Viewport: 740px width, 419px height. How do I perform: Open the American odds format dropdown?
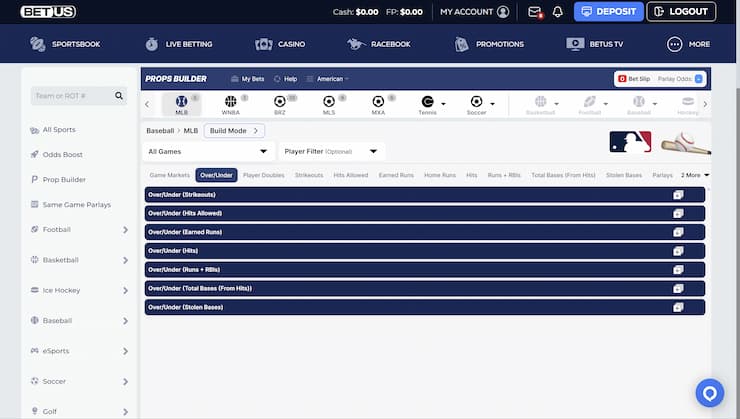[x=328, y=79]
